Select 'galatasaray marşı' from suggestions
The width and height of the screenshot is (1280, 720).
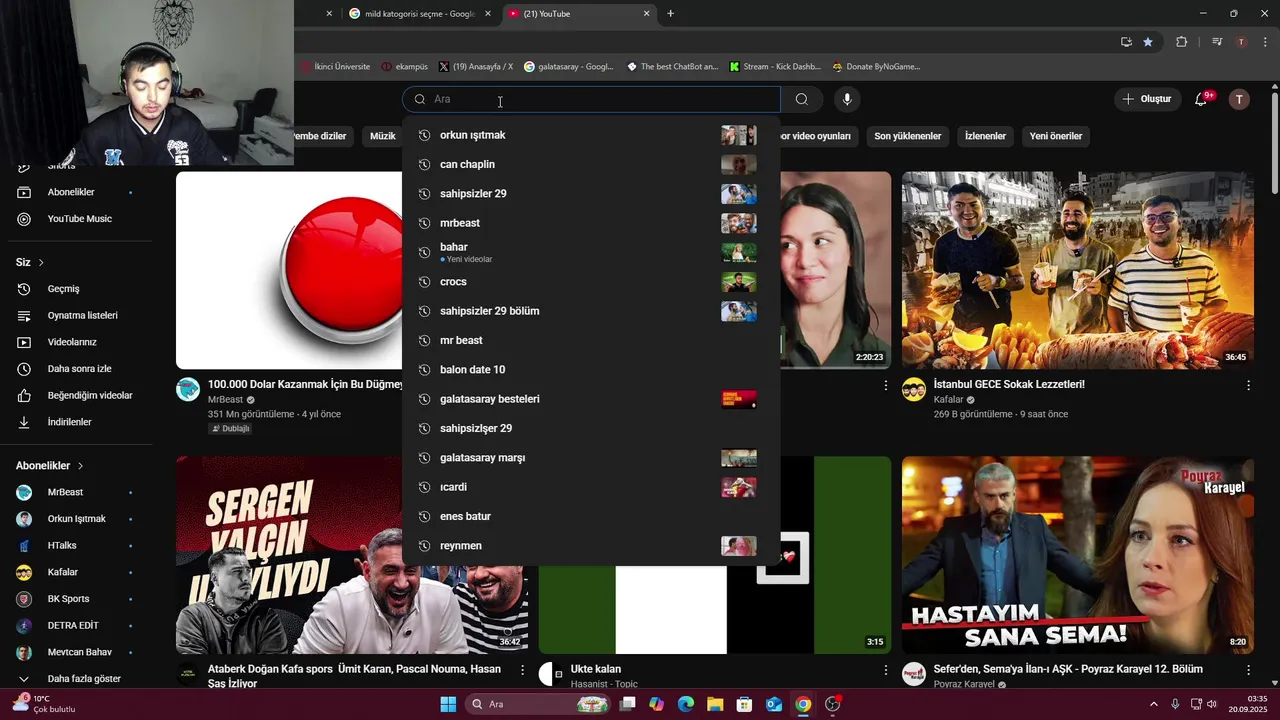pyautogui.click(x=591, y=458)
